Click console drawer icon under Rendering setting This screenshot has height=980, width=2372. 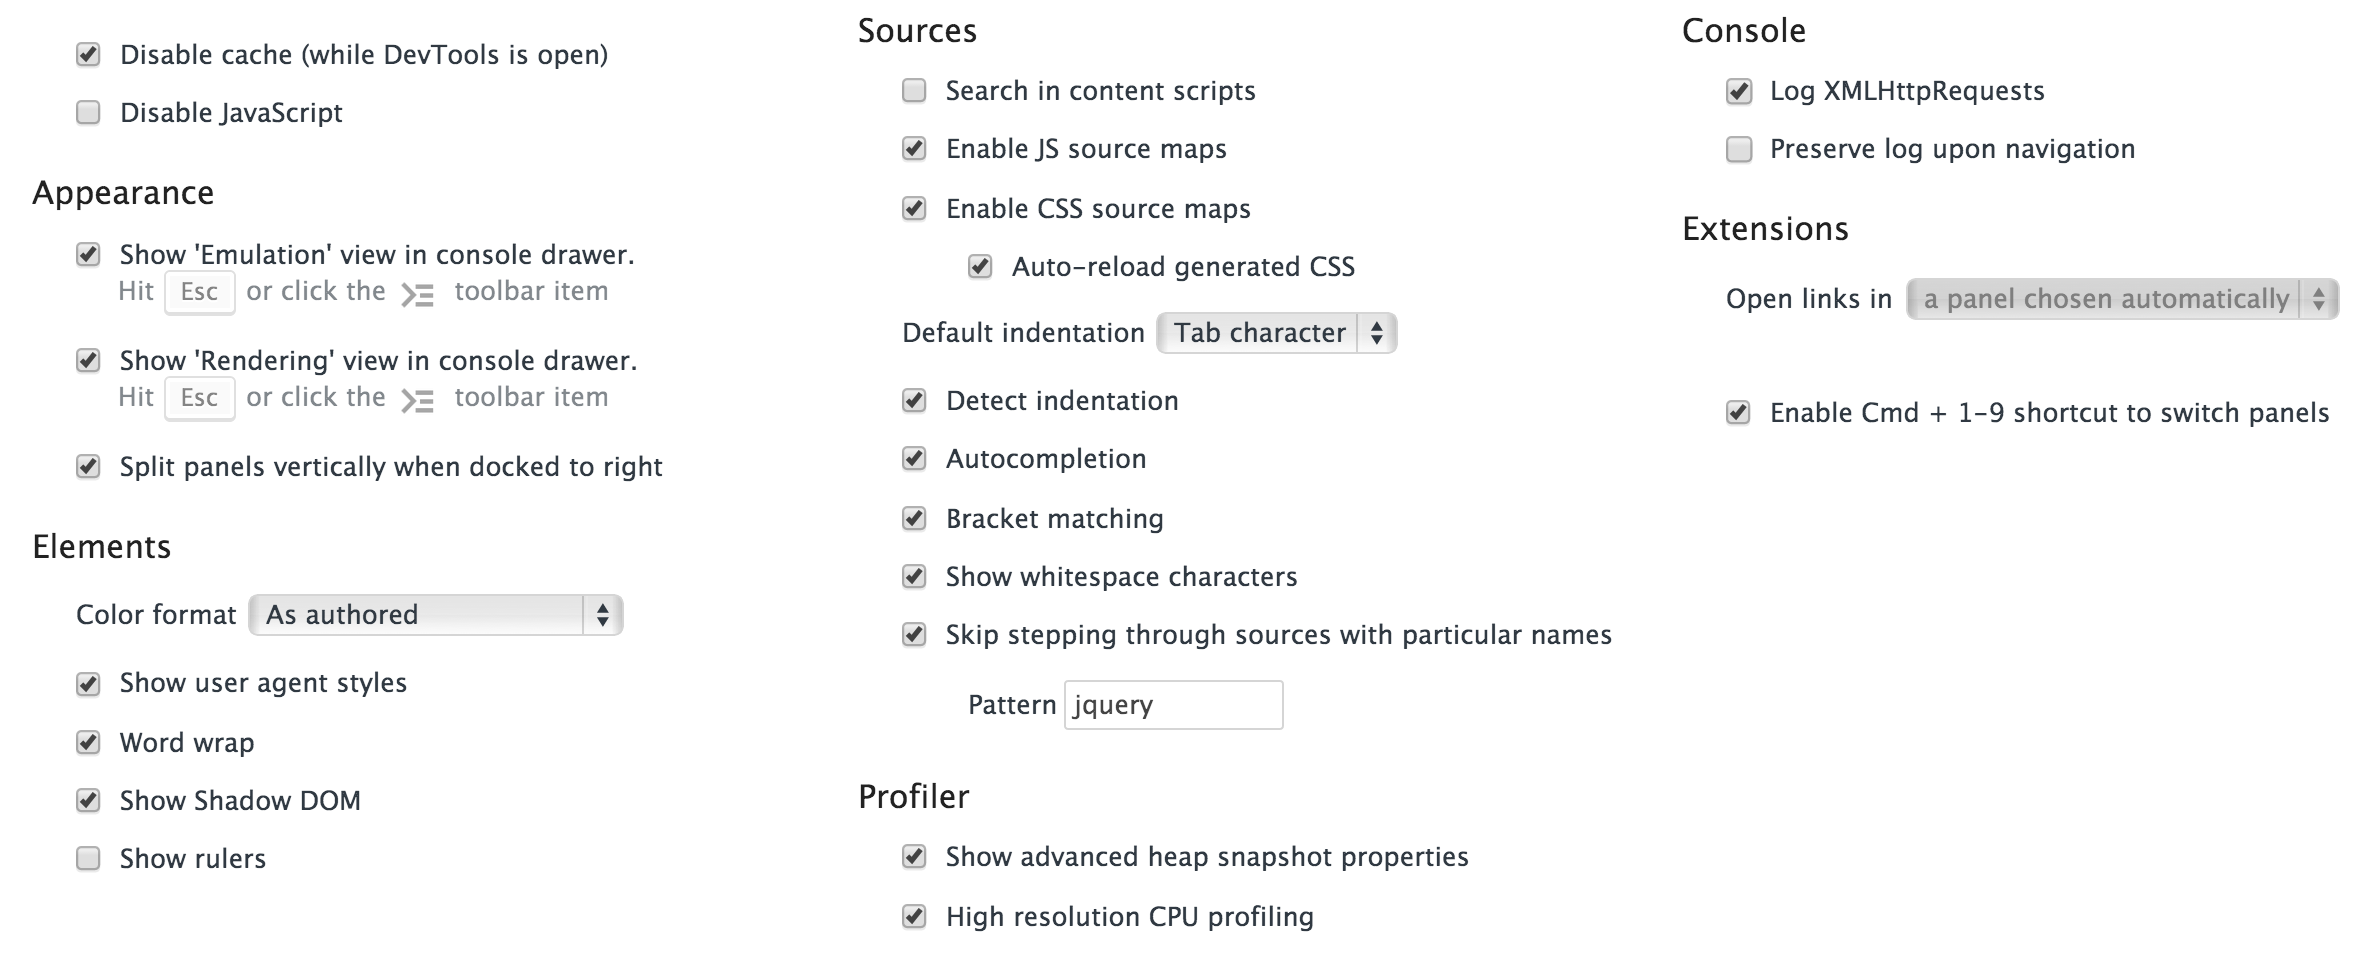pos(417,400)
